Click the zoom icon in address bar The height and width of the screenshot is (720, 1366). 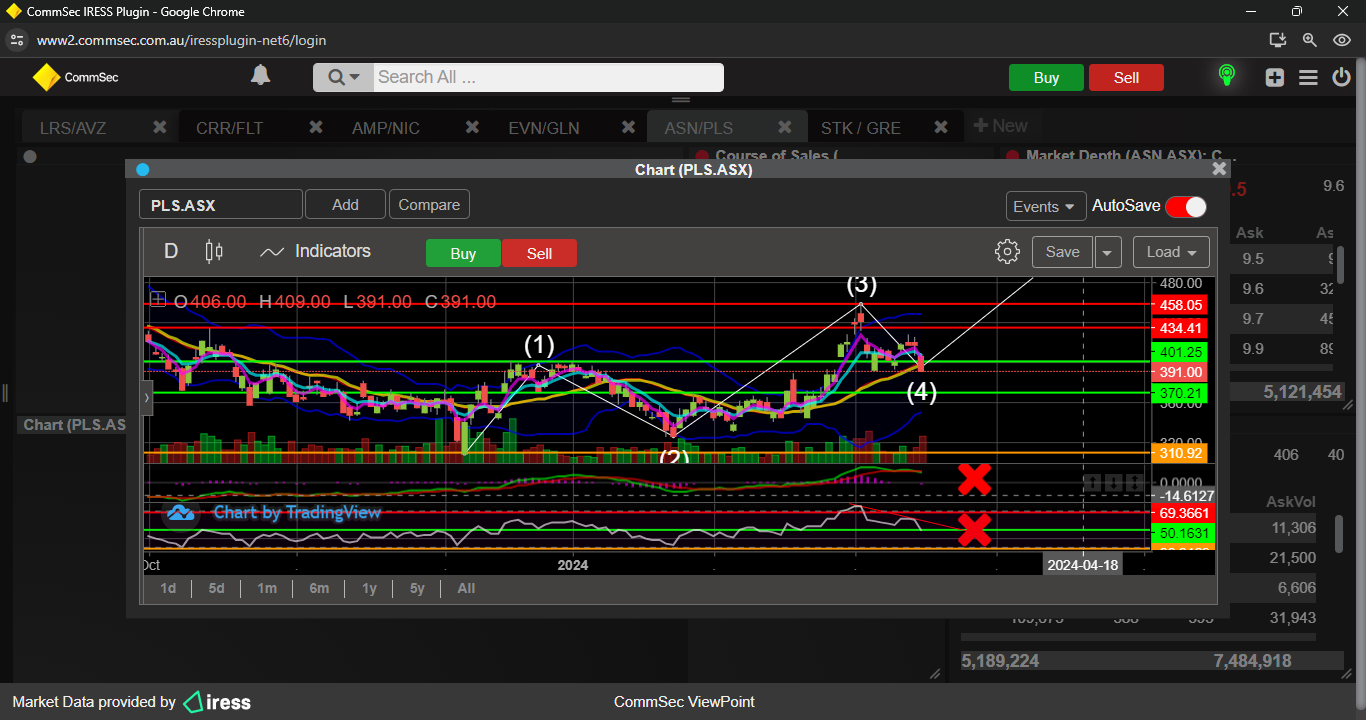[x=1309, y=40]
